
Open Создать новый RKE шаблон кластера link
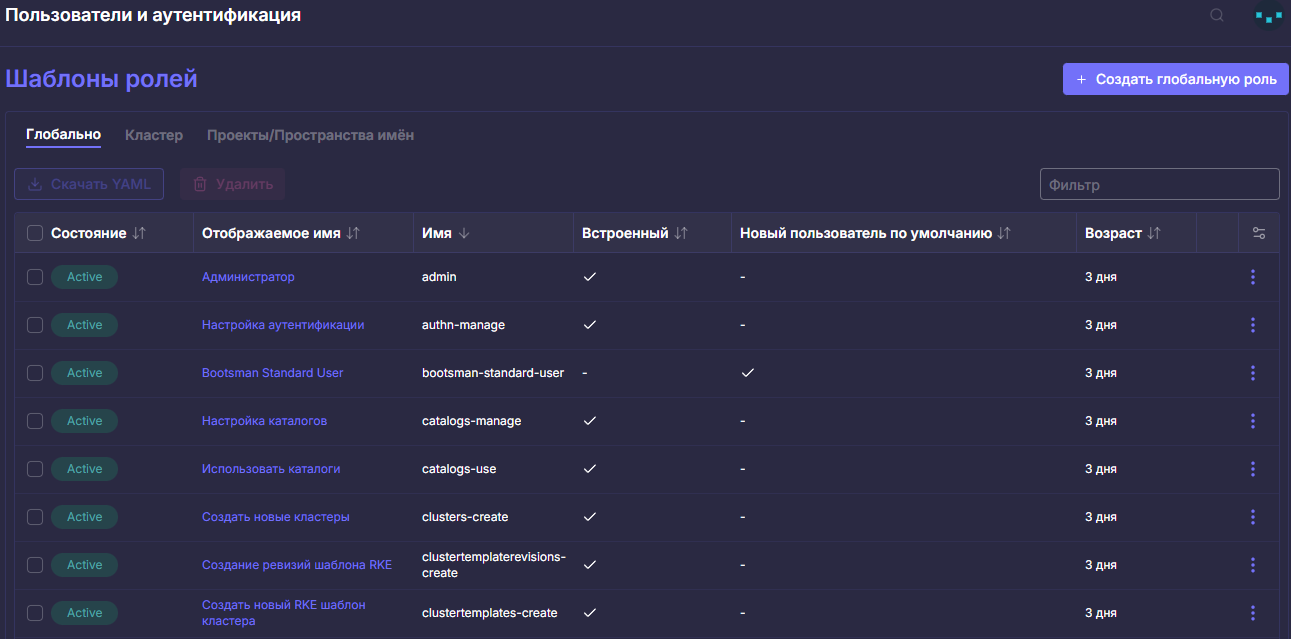(284, 613)
